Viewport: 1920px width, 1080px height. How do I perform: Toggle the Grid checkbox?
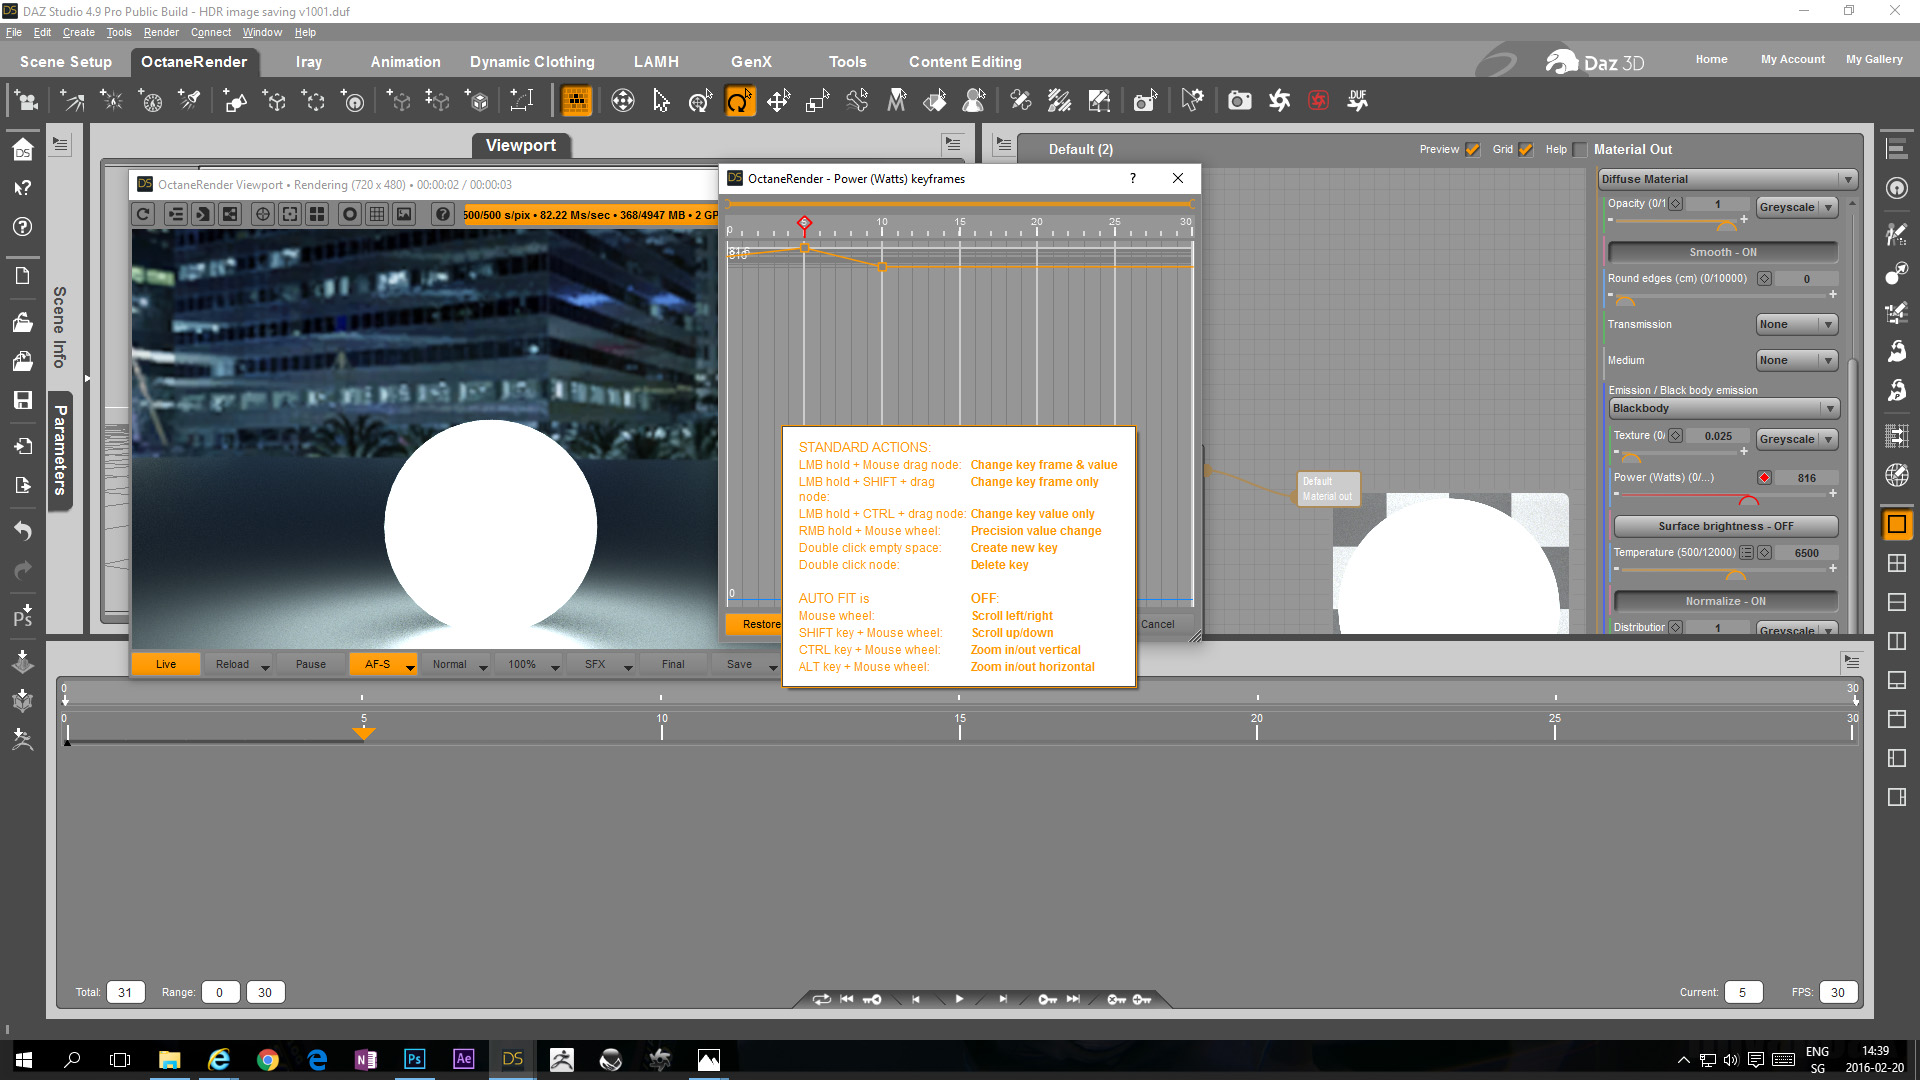click(1525, 150)
